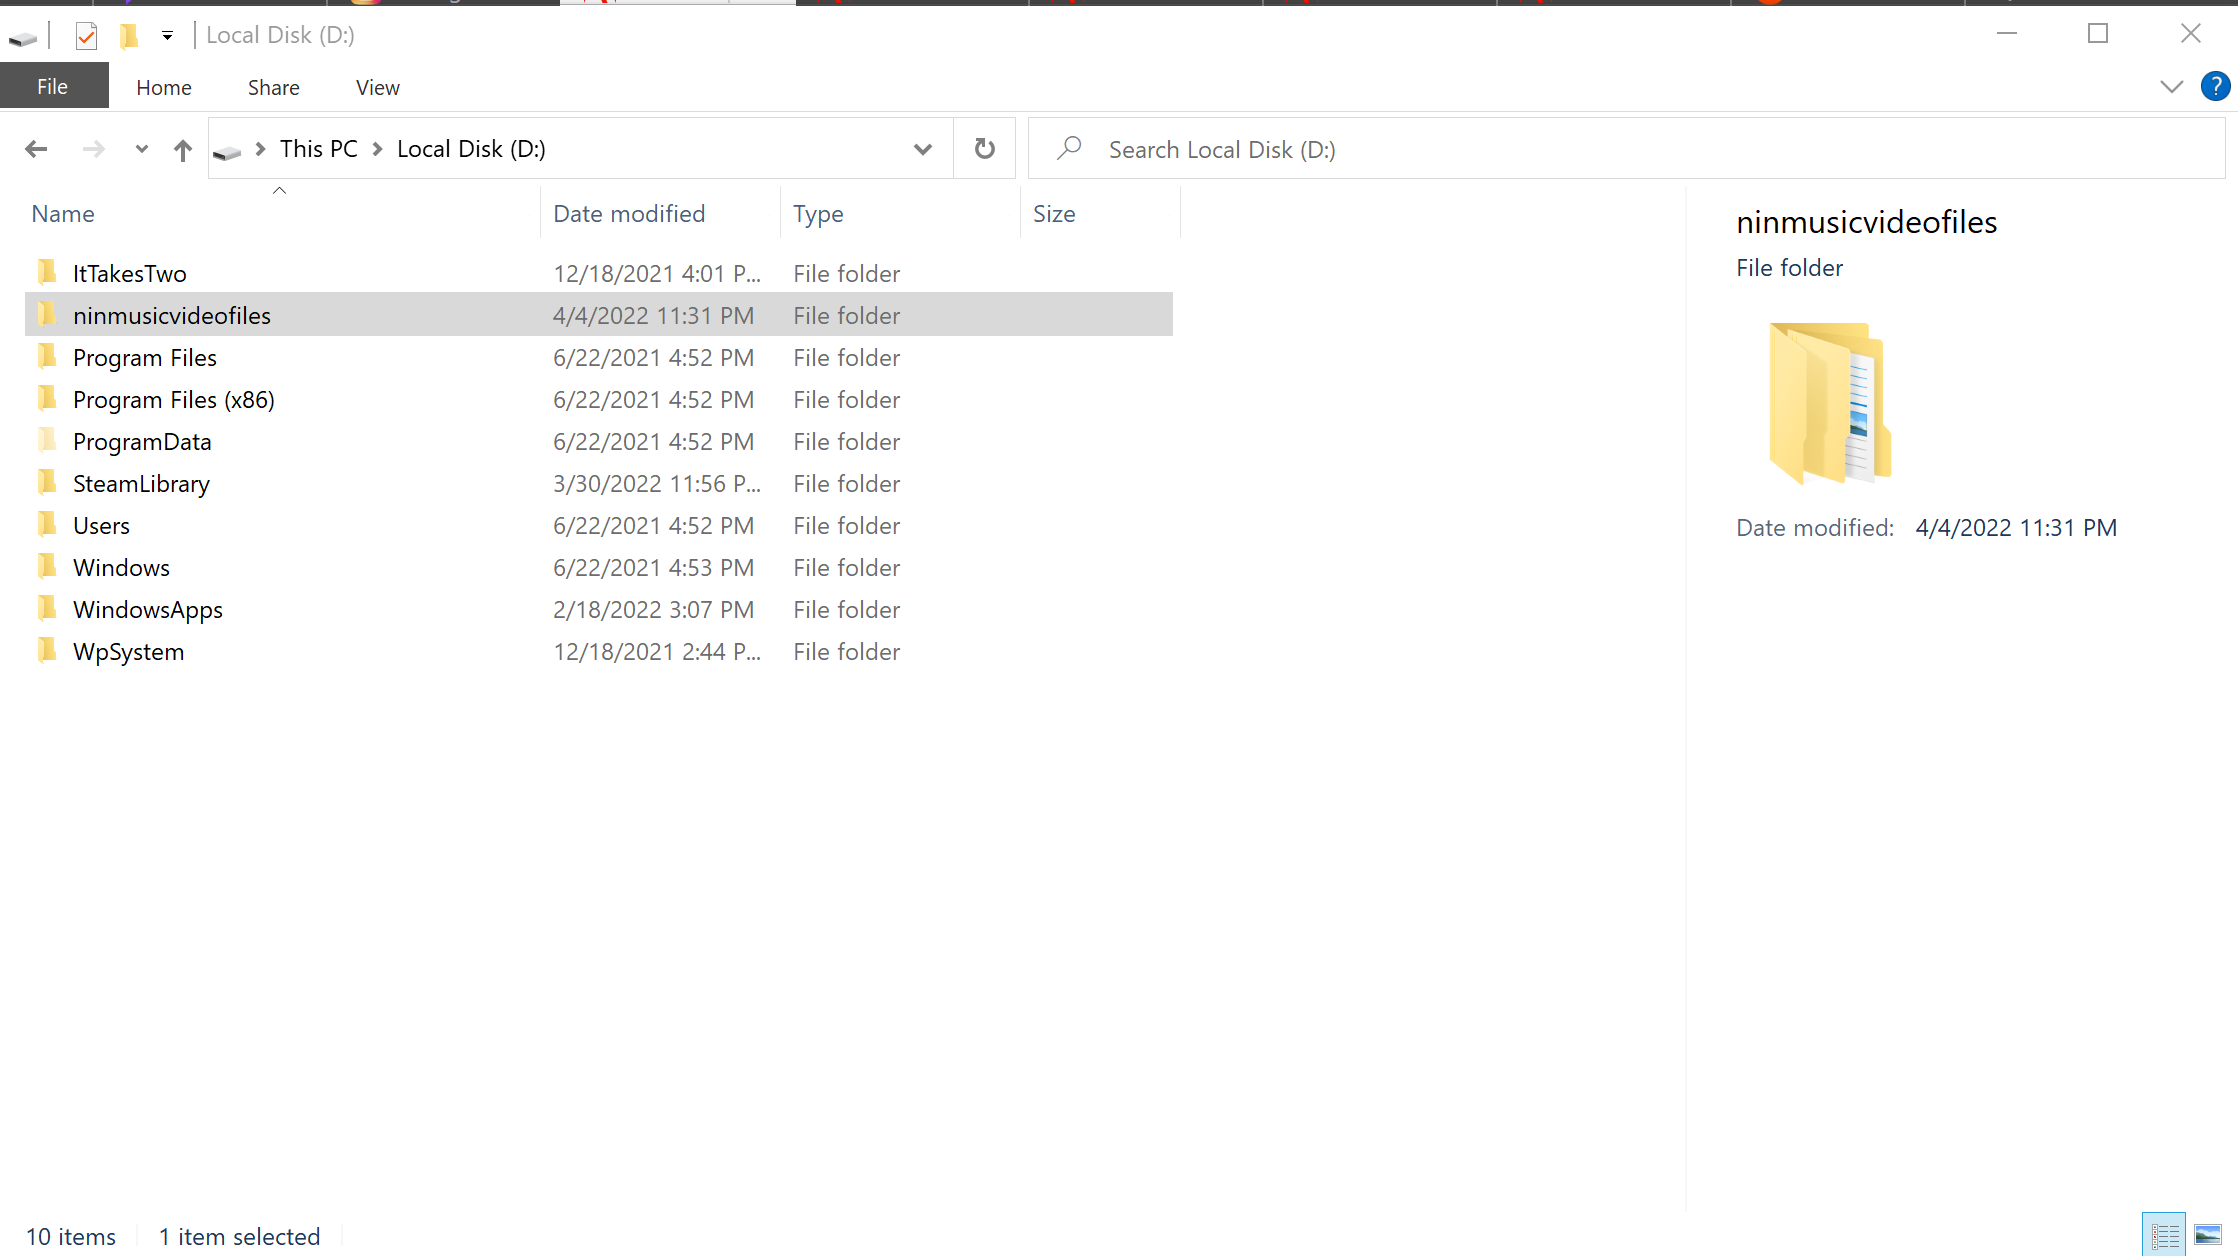The image size is (2238, 1256).
Task: Create a new folder via Quick Access Toolbar
Action: coord(129,35)
